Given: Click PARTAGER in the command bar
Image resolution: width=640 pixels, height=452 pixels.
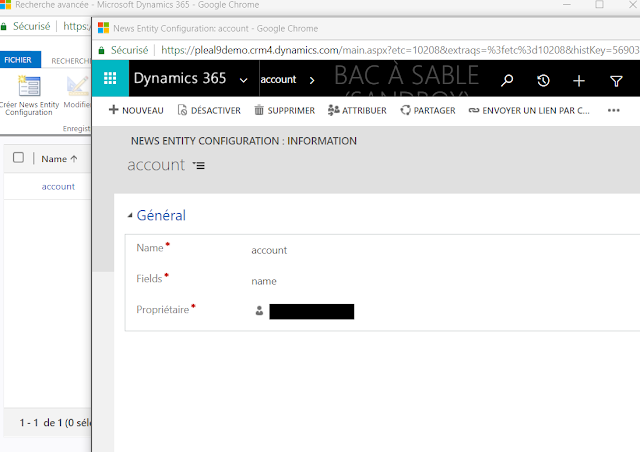Looking at the screenshot, I should pos(428,110).
